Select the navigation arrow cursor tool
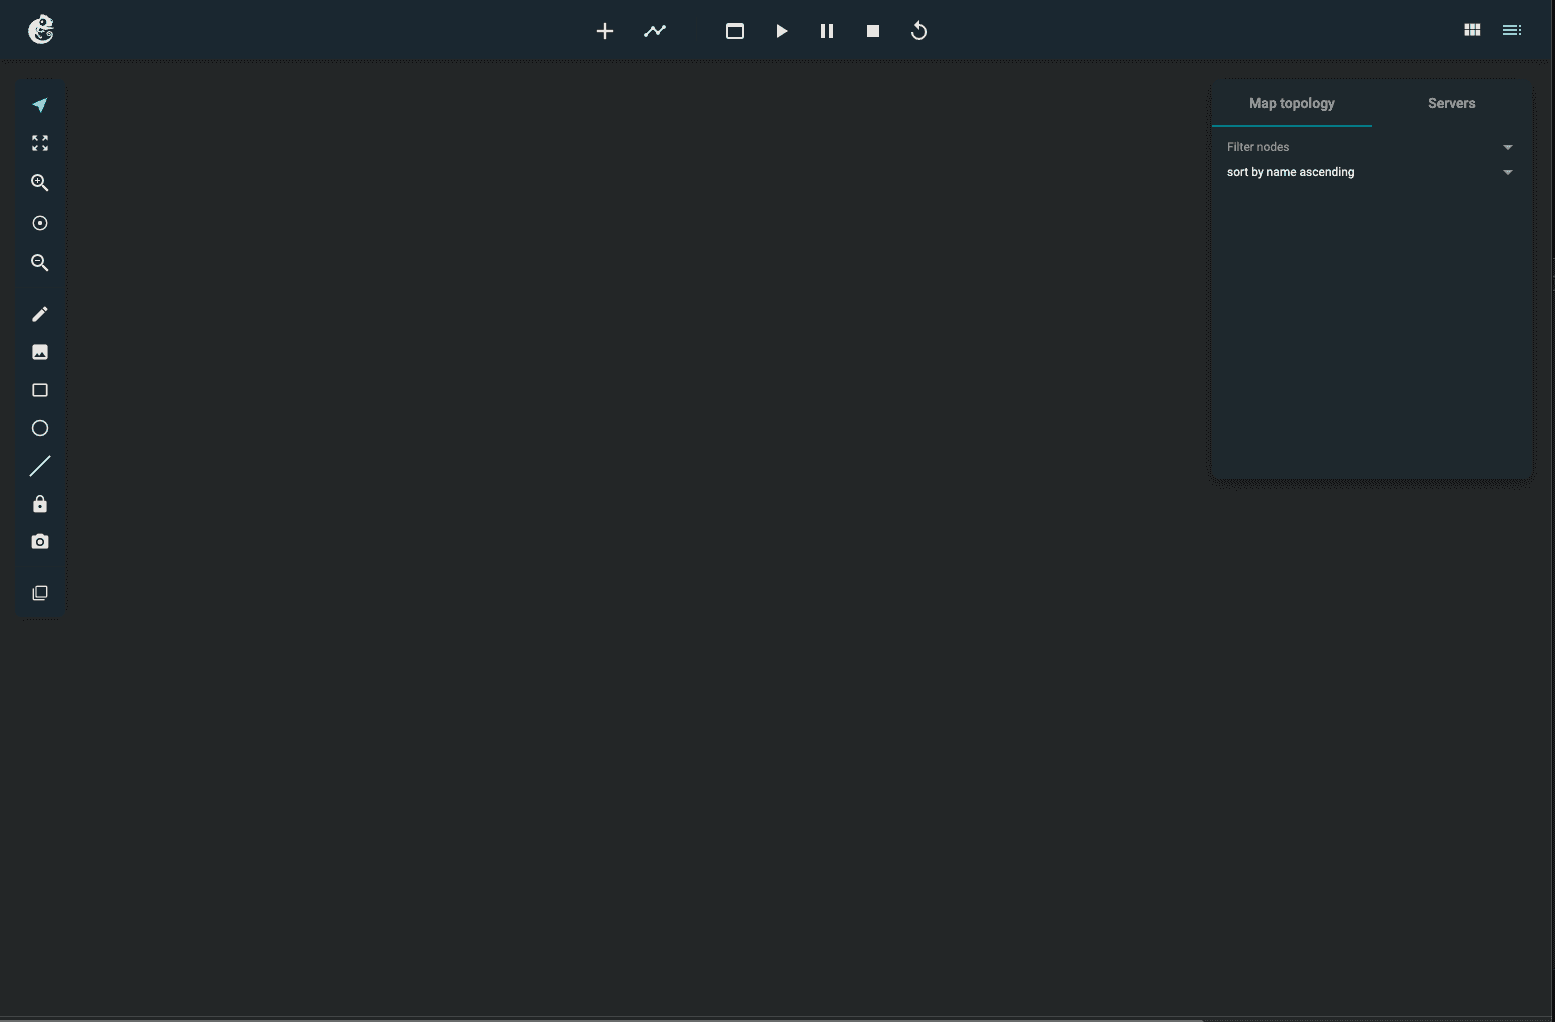The image size is (1555, 1022). pyautogui.click(x=40, y=105)
